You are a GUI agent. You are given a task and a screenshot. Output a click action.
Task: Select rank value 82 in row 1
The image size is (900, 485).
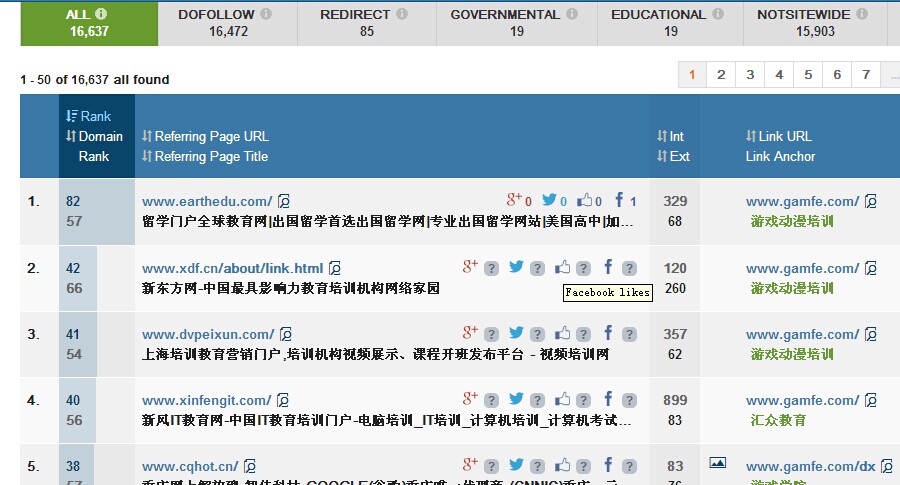pyautogui.click(x=73, y=201)
